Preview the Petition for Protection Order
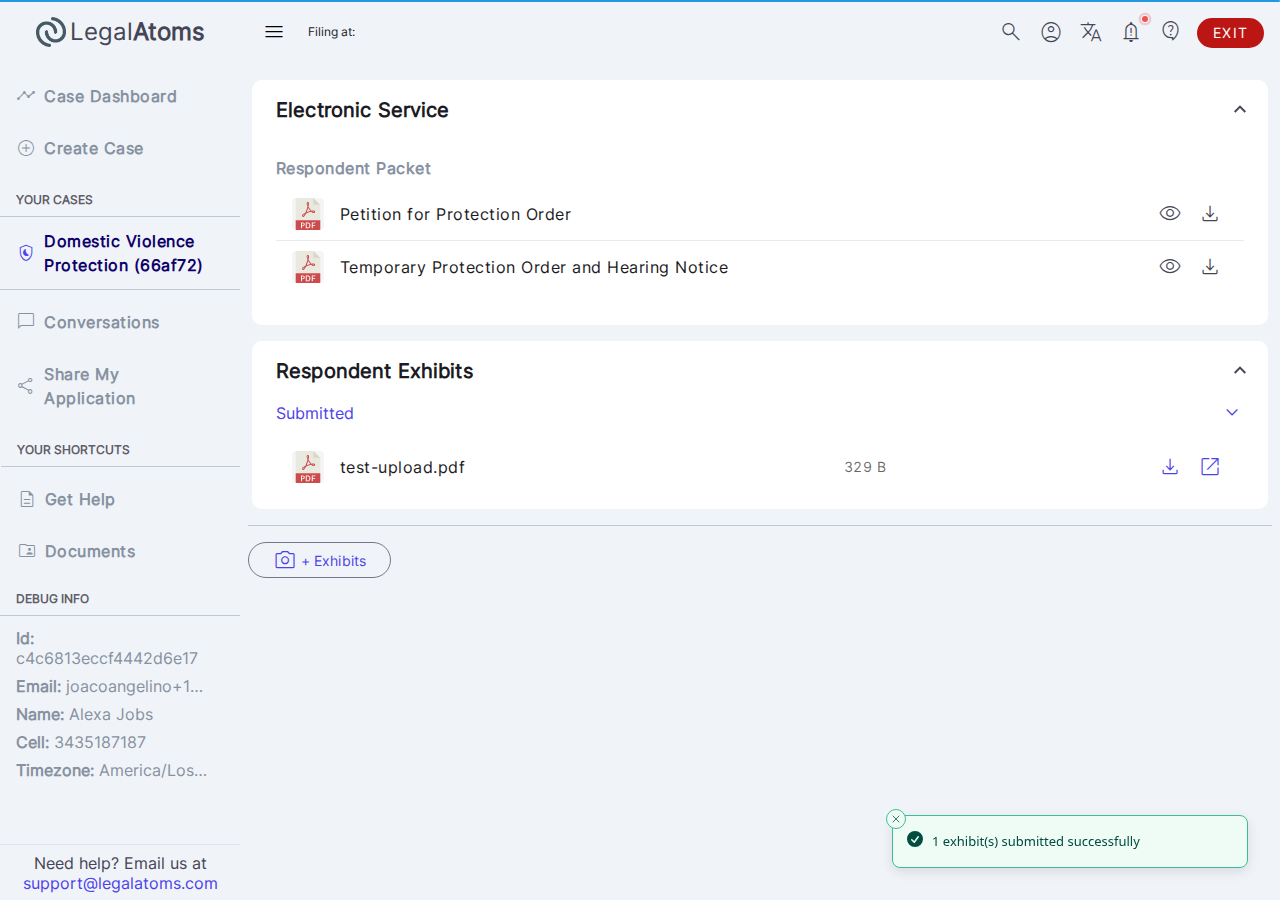The image size is (1280, 900). click(1170, 213)
